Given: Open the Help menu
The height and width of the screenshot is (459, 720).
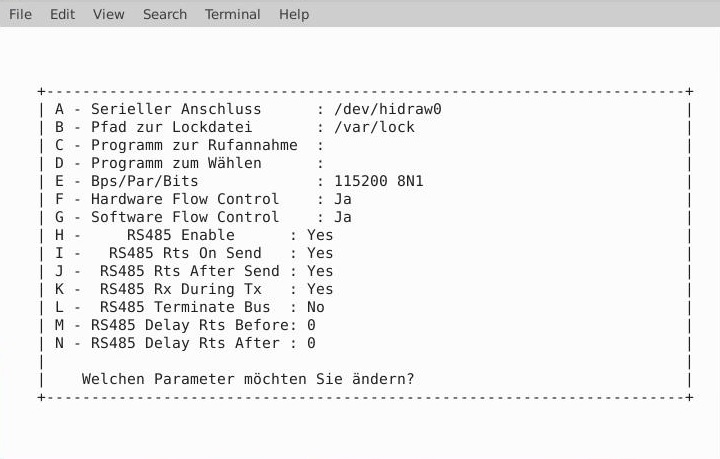Looking at the screenshot, I should pyautogui.click(x=294, y=14).
